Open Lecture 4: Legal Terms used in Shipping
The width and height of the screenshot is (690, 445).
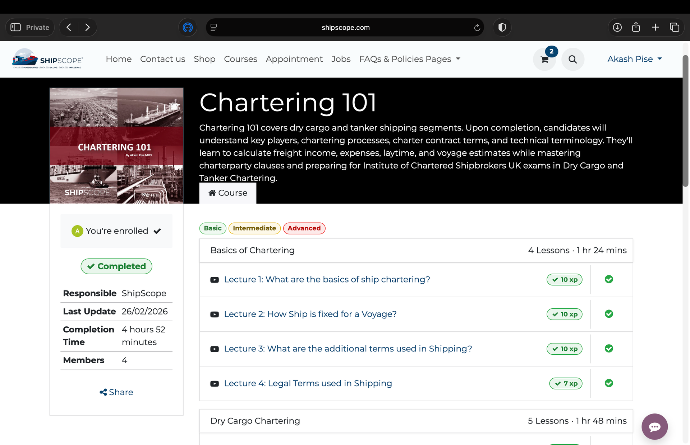tap(308, 383)
